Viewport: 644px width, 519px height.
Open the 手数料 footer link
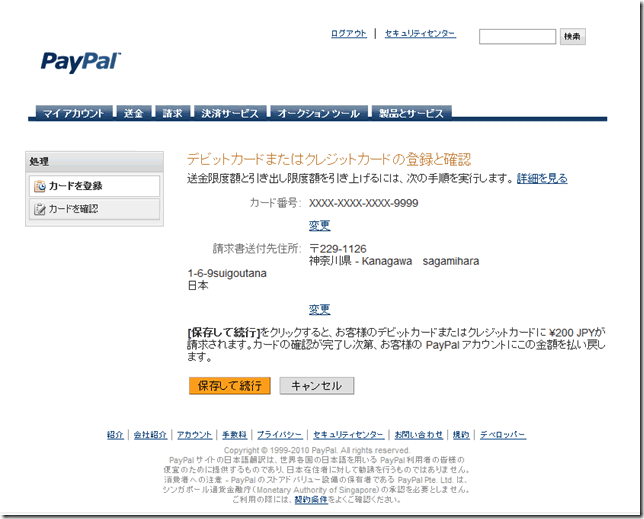[235, 435]
